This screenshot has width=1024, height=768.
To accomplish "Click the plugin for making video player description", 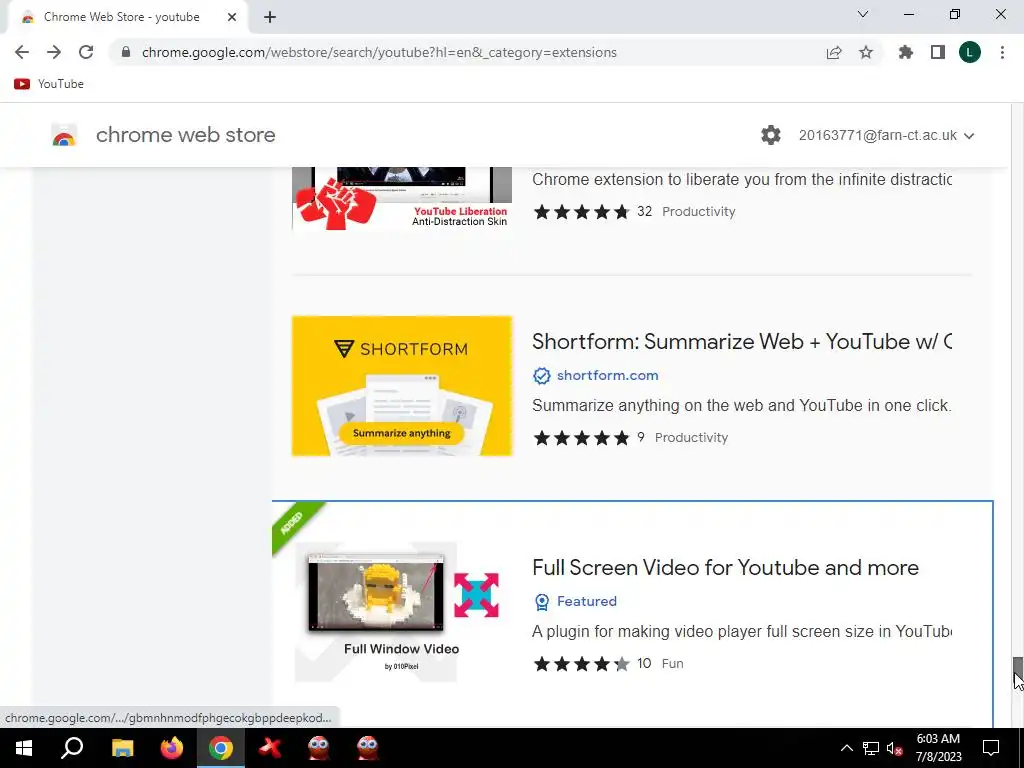I will (x=742, y=632).
